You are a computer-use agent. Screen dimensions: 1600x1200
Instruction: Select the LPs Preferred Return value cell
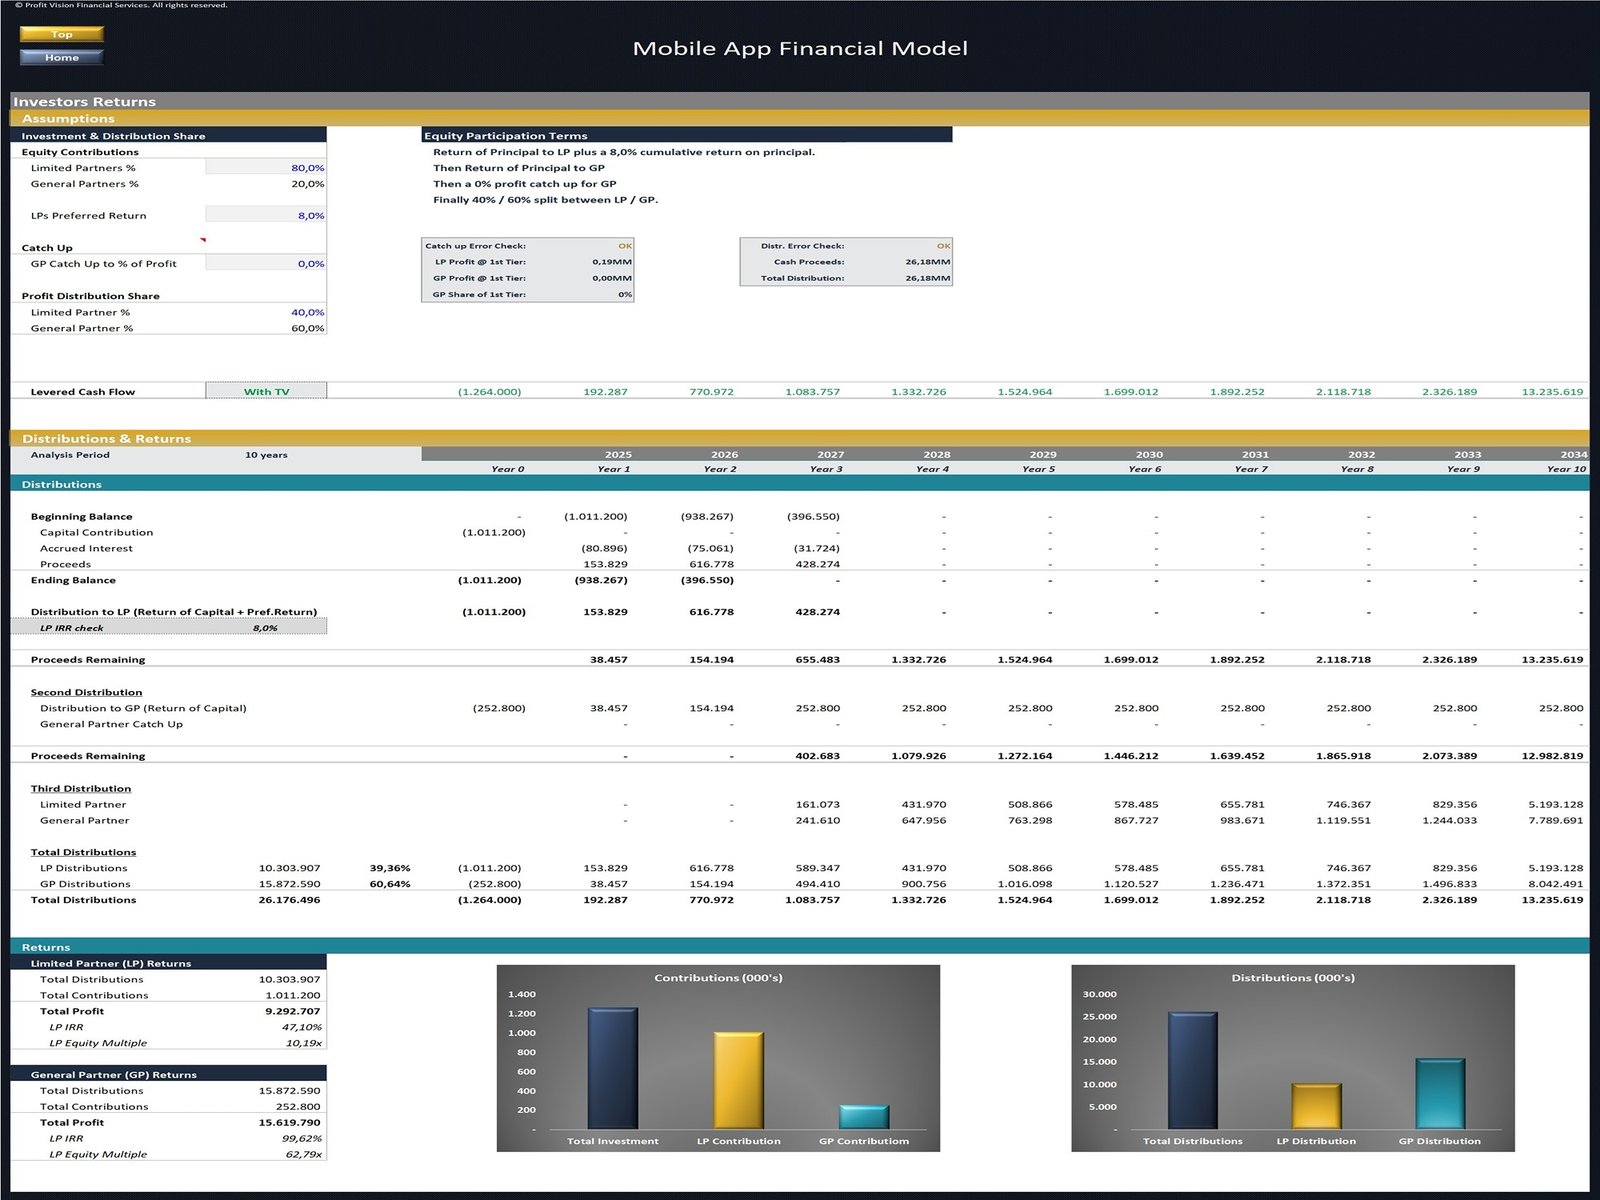click(266, 215)
